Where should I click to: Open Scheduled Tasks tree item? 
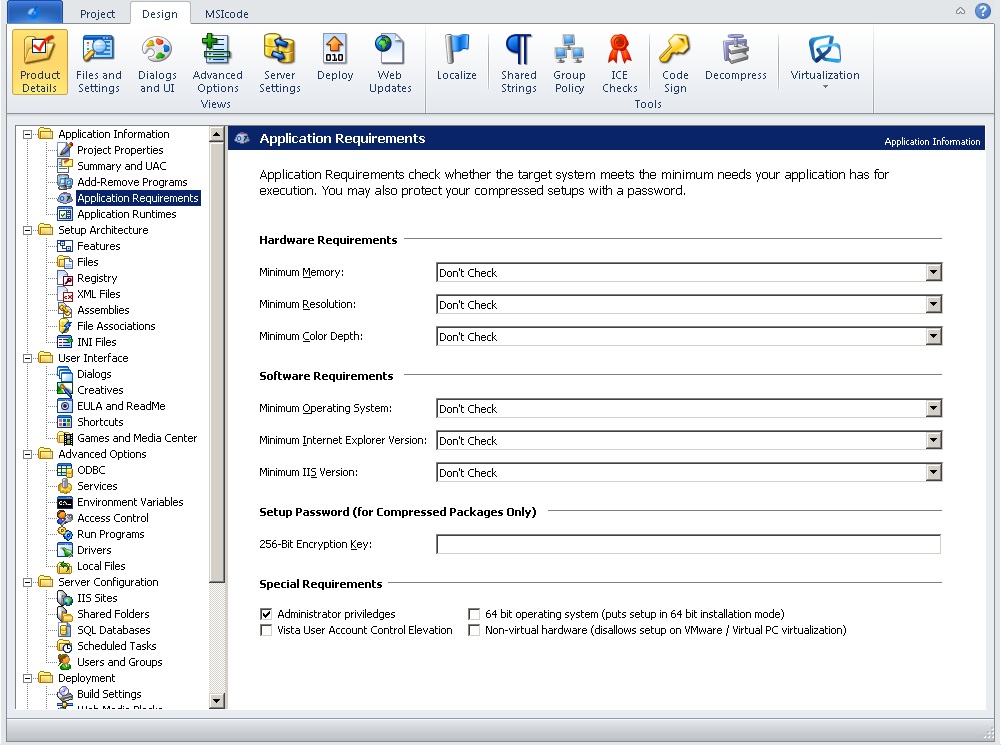pyautogui.click(x=117, y=646)
